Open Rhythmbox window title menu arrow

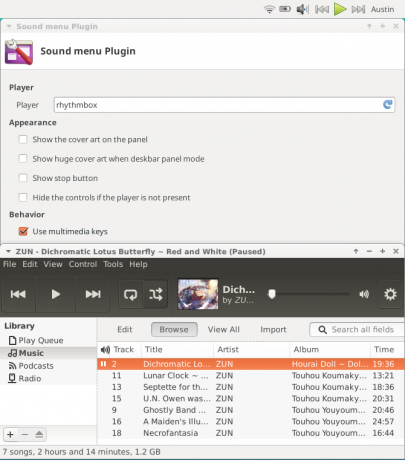tap(8, 251)
